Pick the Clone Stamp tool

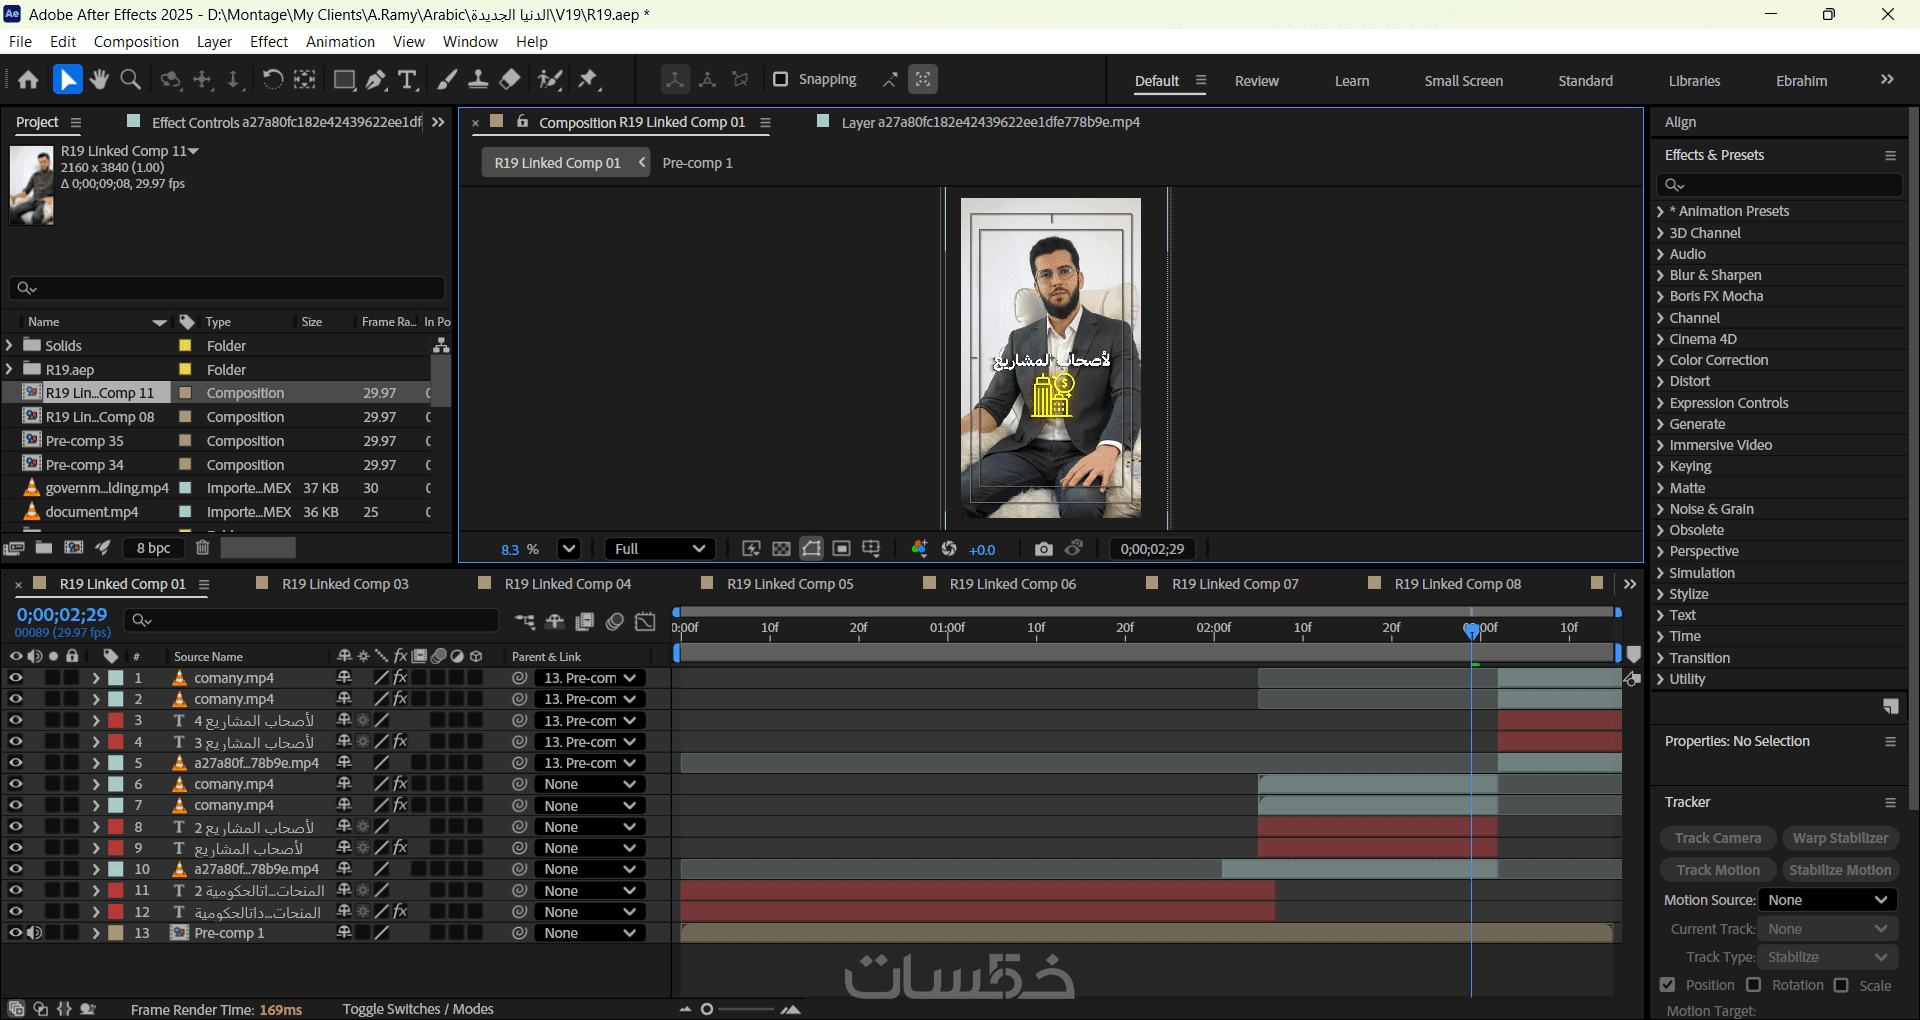tap(478, 80)
